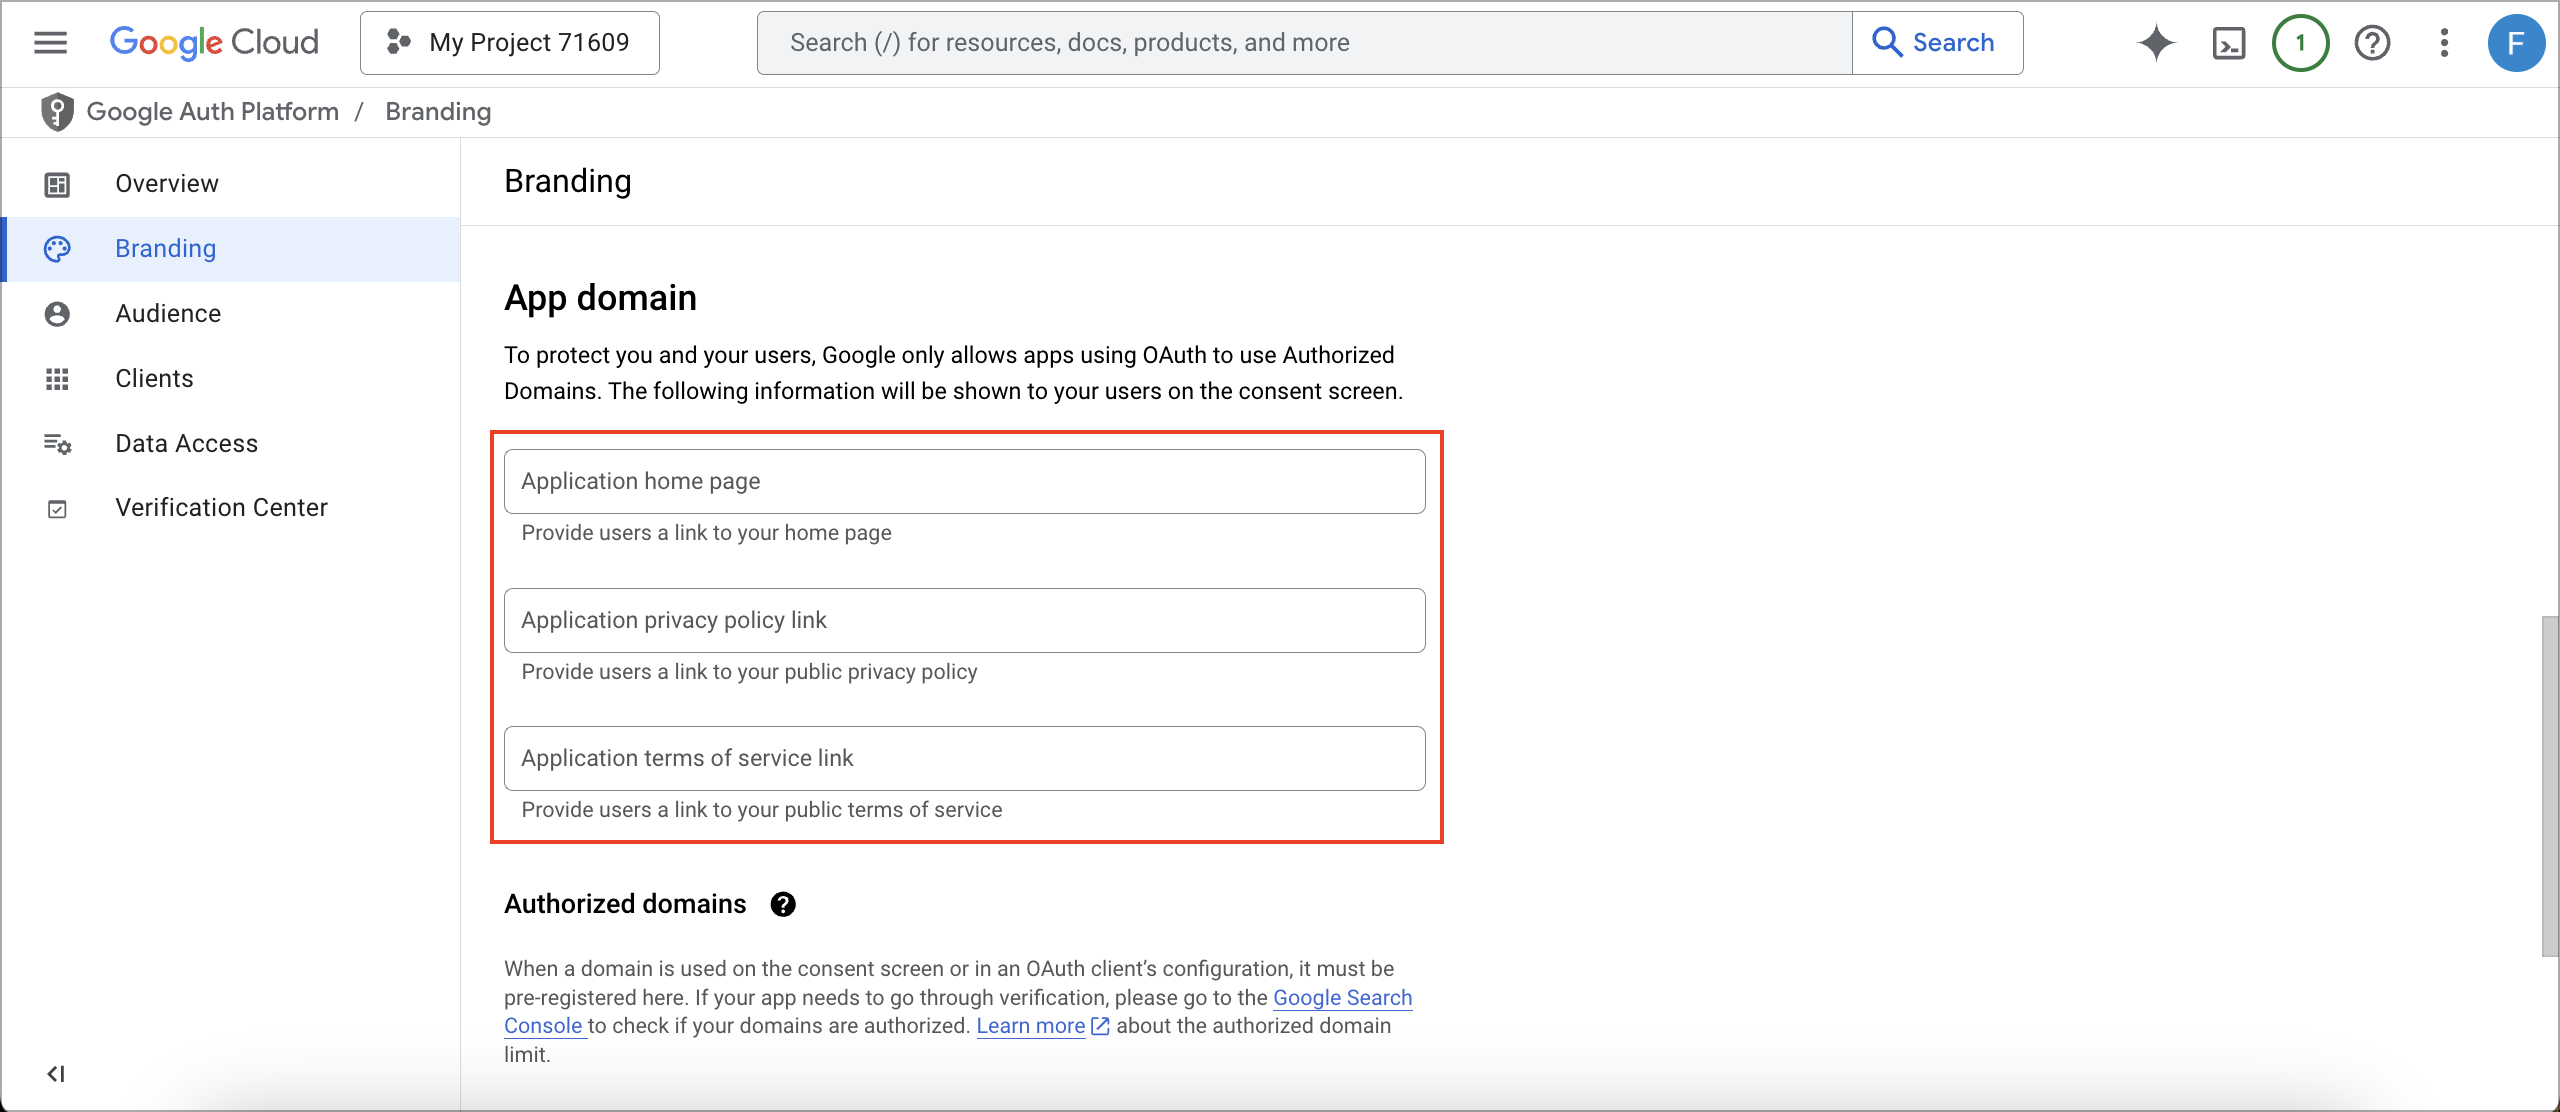Open the Data Access sidebar item
The image size is (2560, 1112).
pyautogui.click(x=232, y=444)
